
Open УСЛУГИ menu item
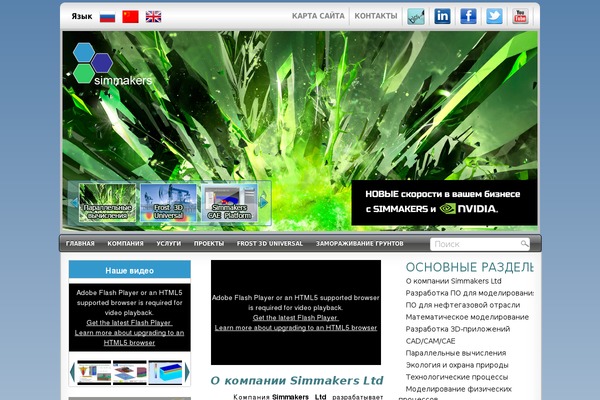coord(169,243)
